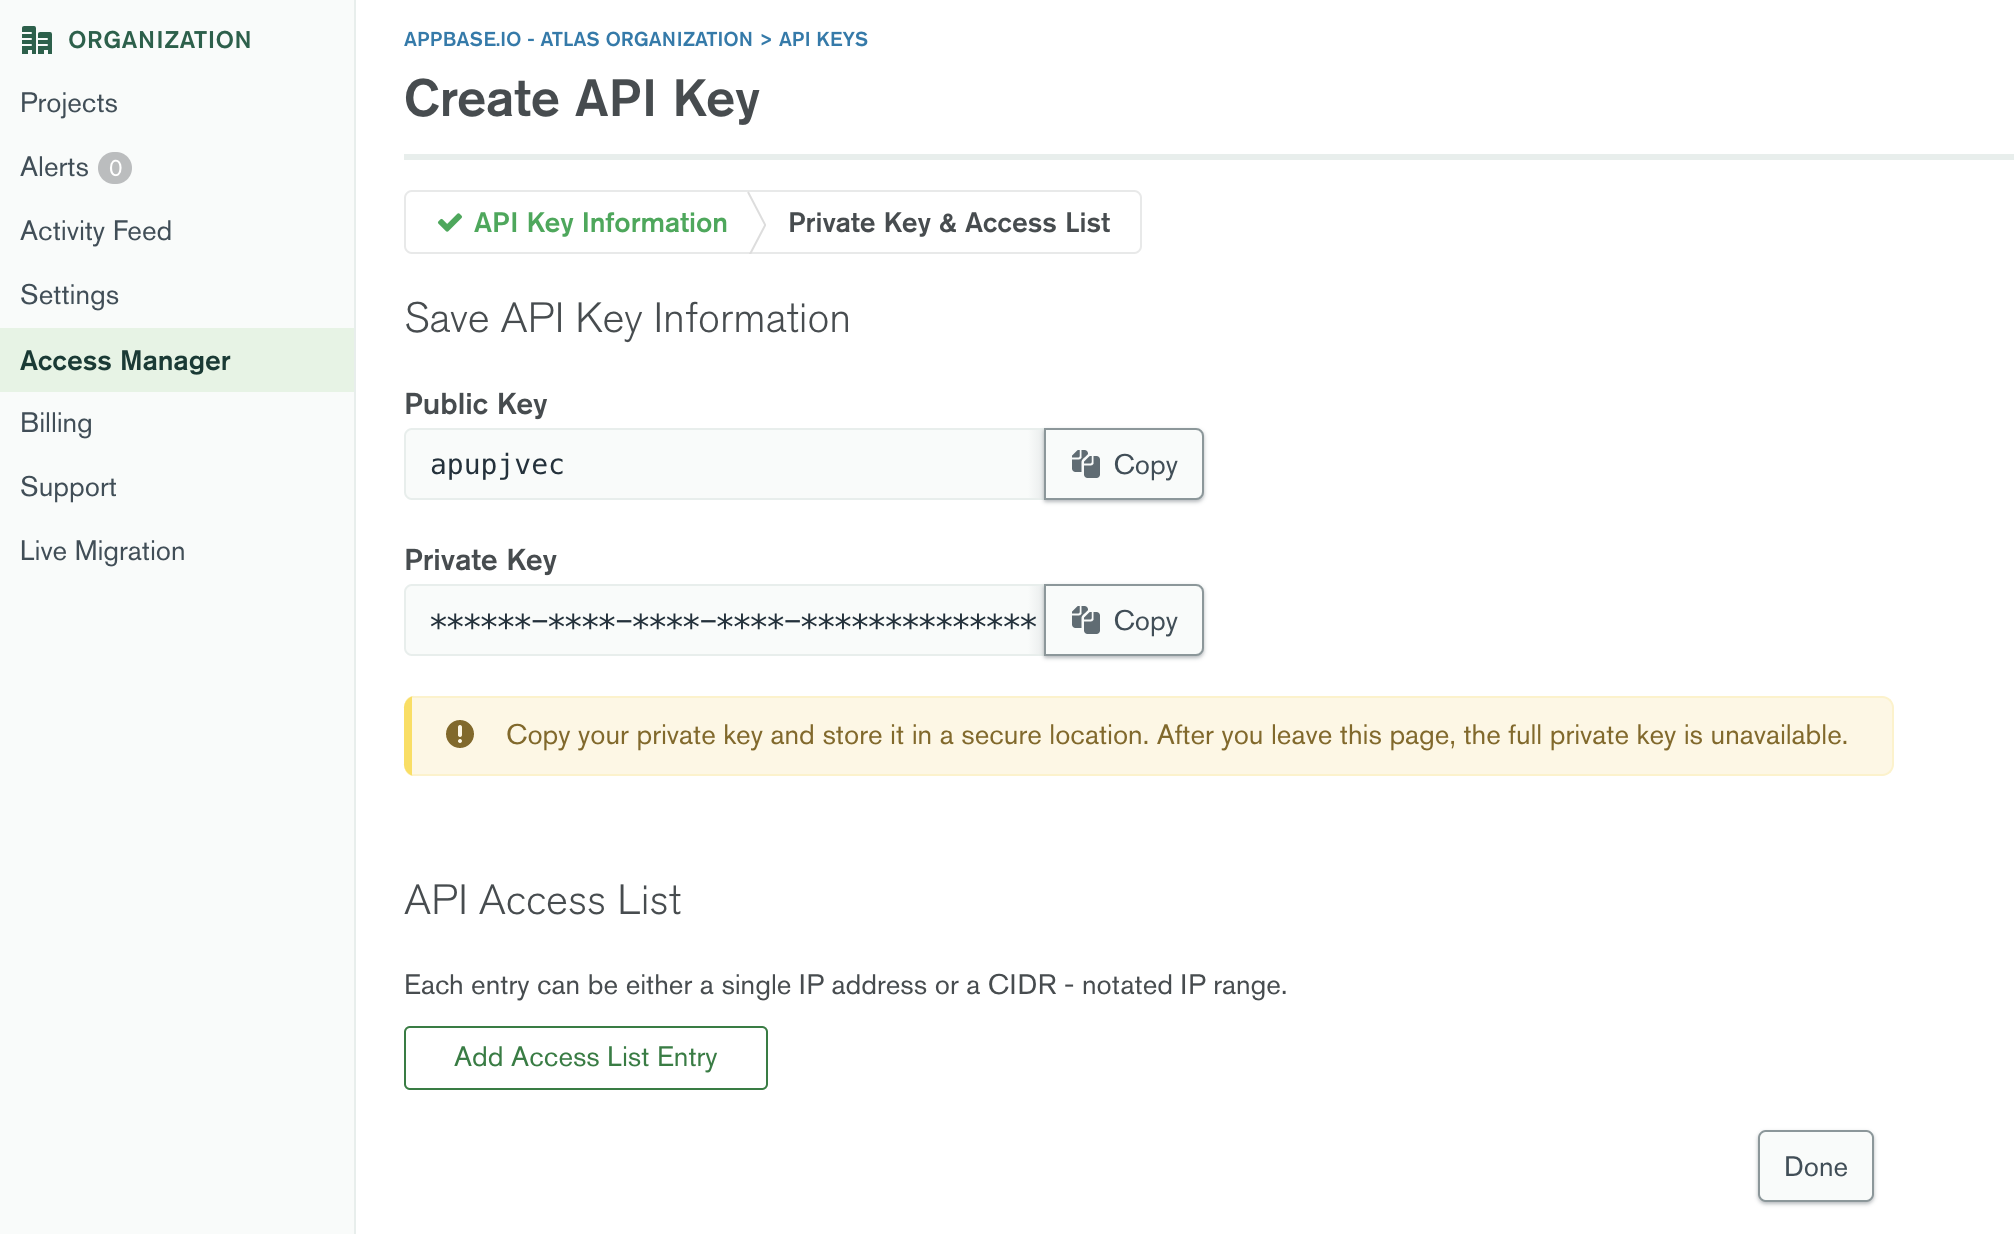Viewport: 2014px width, 1234px height.
Task: Open Projects in the sidebar
Action: [x=69, y=103]
